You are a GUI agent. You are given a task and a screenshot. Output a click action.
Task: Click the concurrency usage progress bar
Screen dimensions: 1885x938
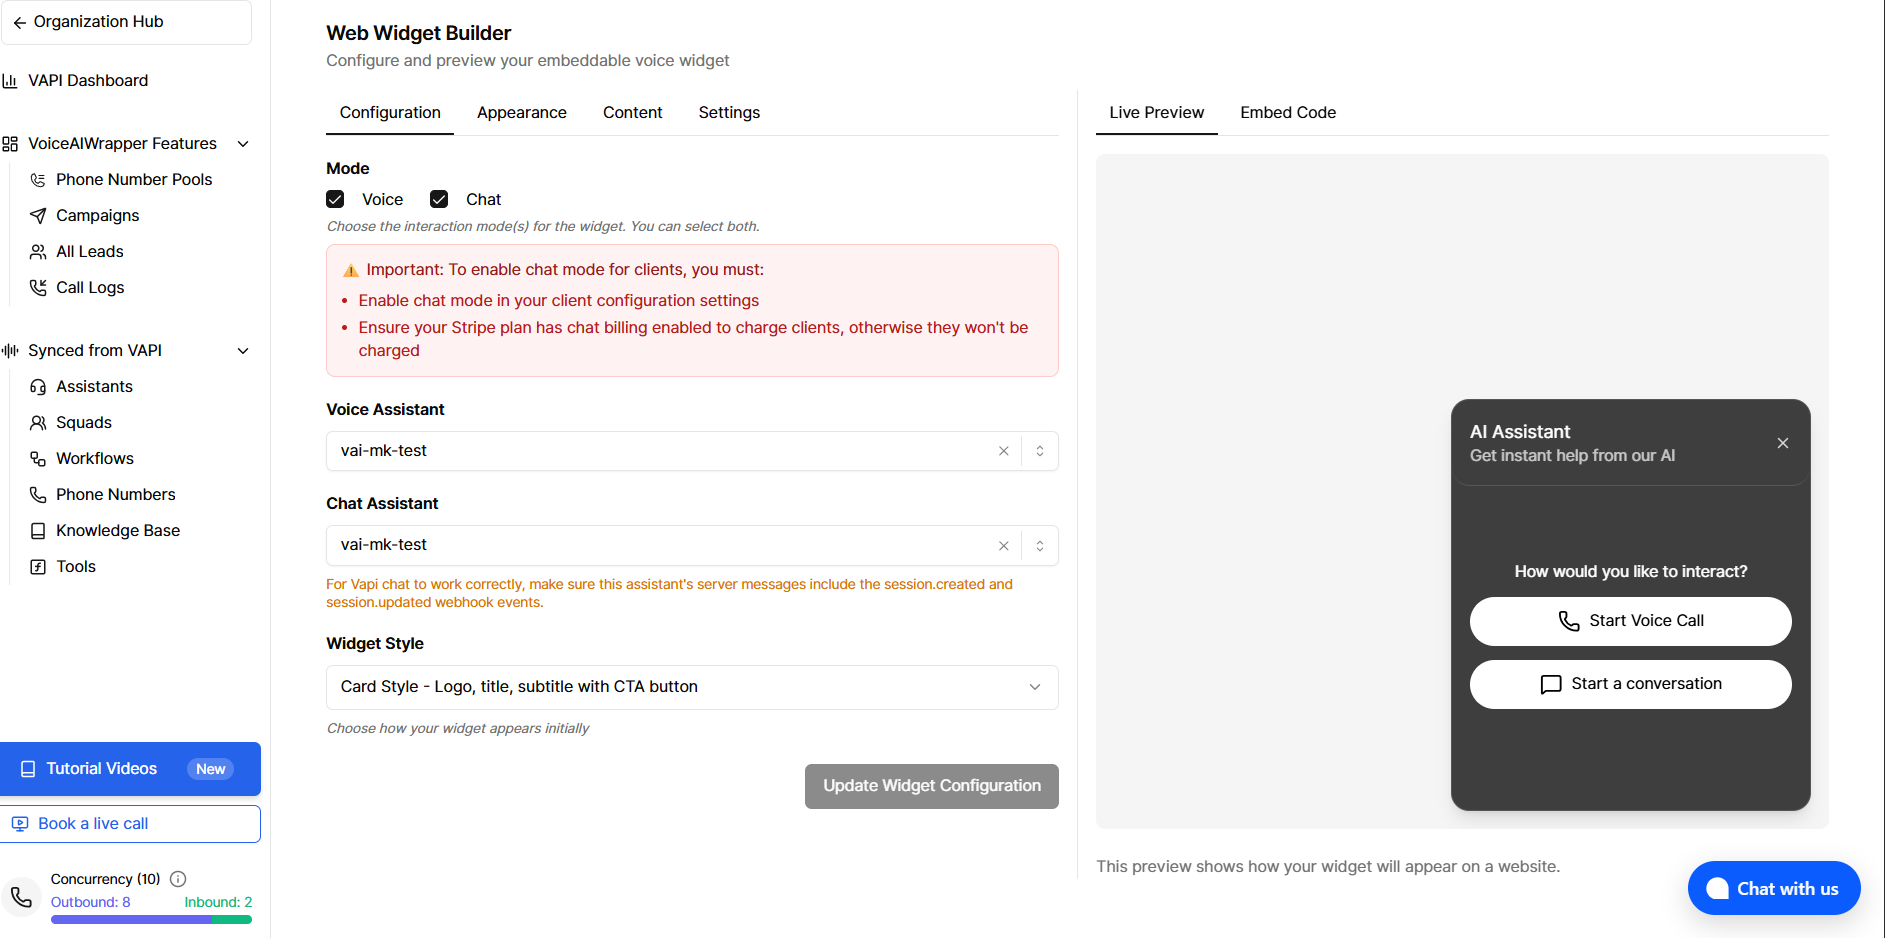pos(151,920)
